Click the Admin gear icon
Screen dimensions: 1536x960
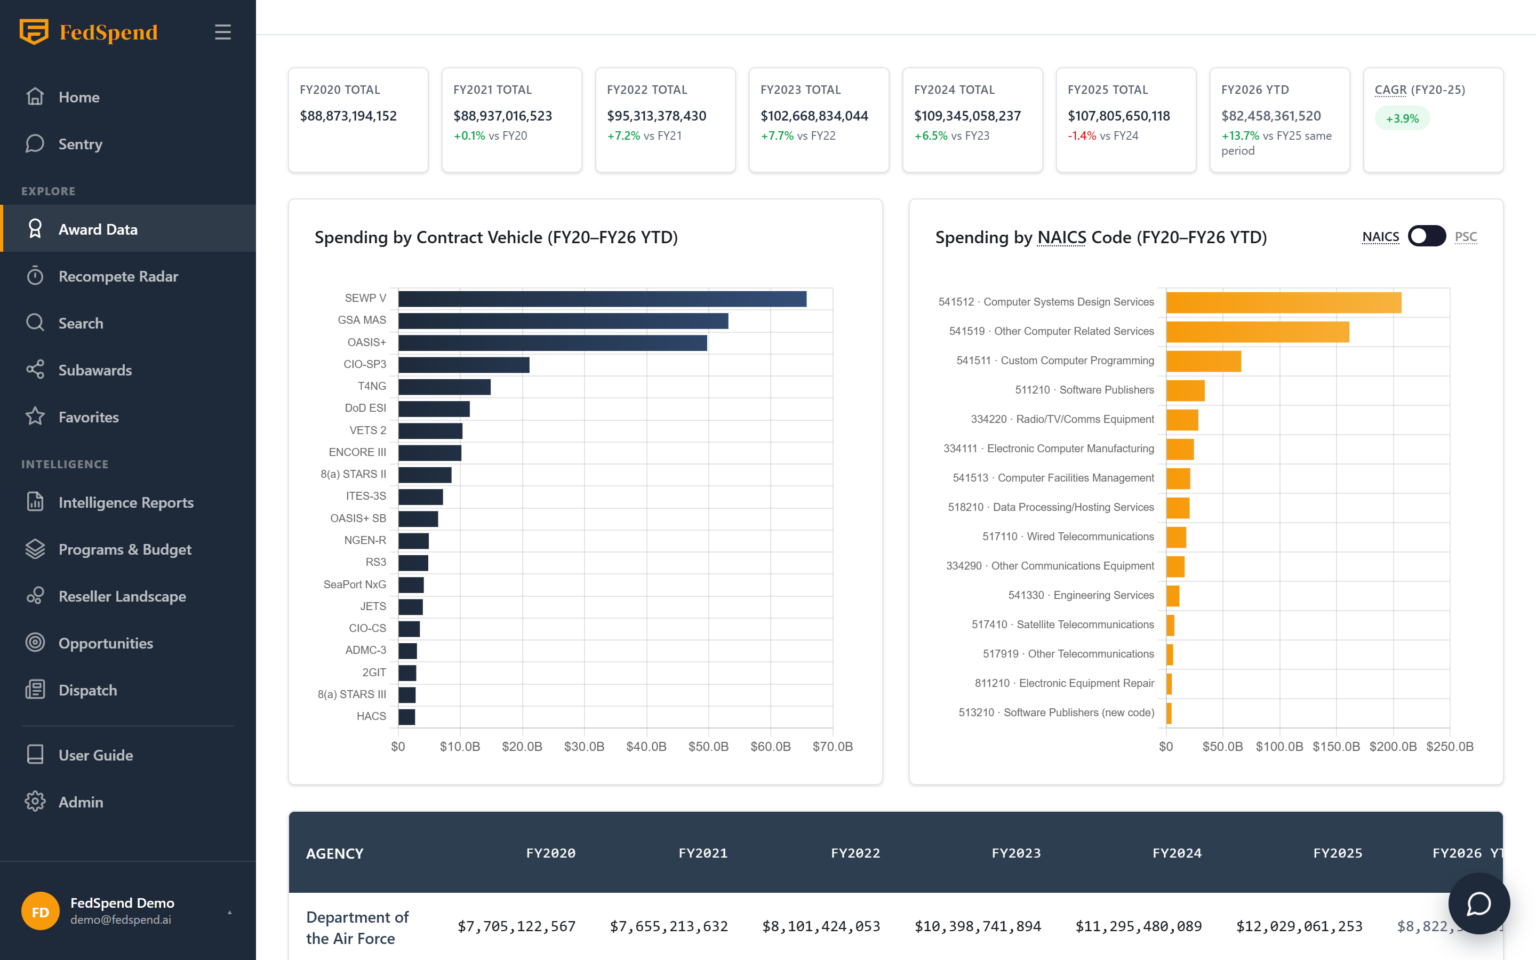(x=35, y=802)
